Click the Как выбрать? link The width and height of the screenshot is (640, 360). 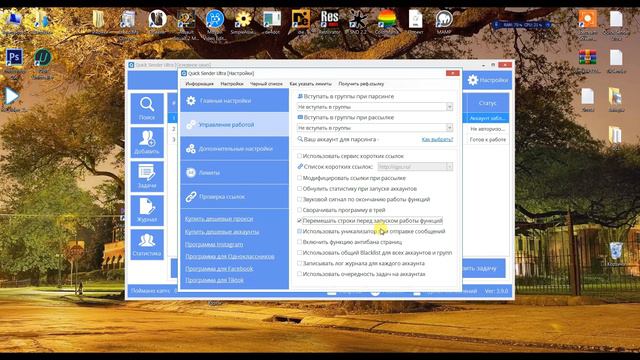pyautogui.click(x=437, y=140)
